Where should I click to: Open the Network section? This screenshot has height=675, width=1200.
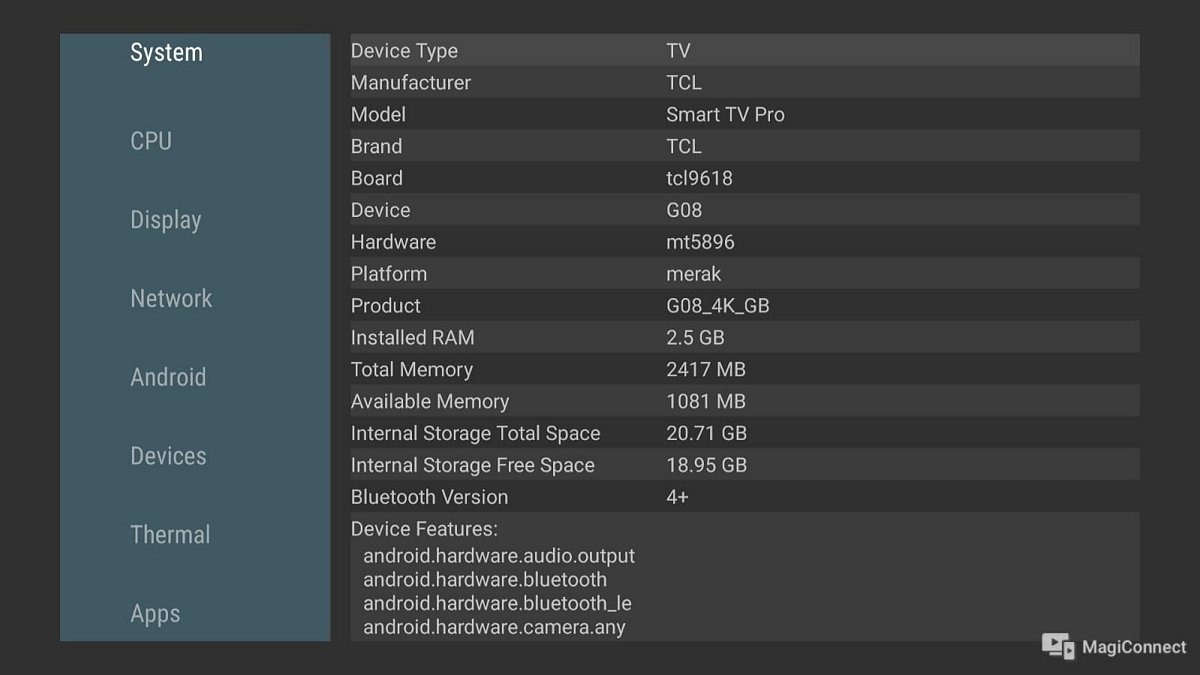click(x=171, y=298)
